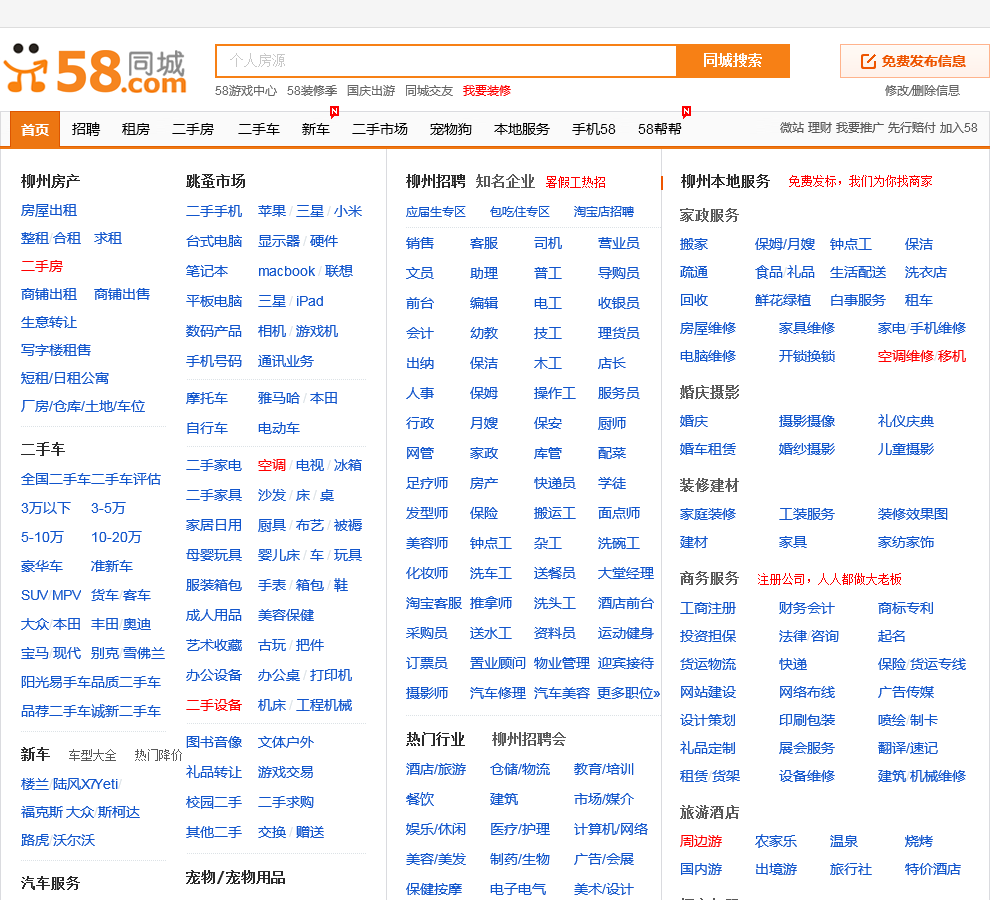Click the 工商注册 link
The width and height of the screenshot is (990, 900).
pos(707,608)
